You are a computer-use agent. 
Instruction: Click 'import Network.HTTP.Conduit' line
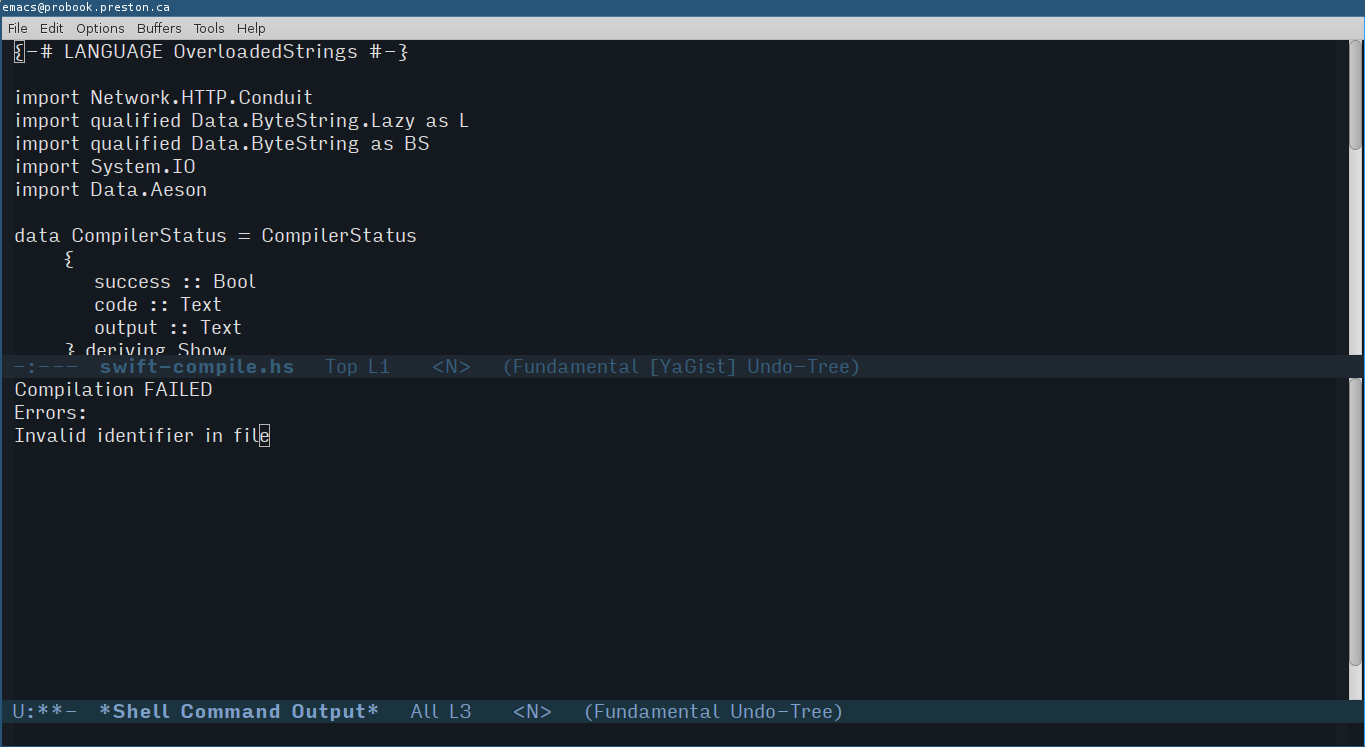[x=163, y=98]
